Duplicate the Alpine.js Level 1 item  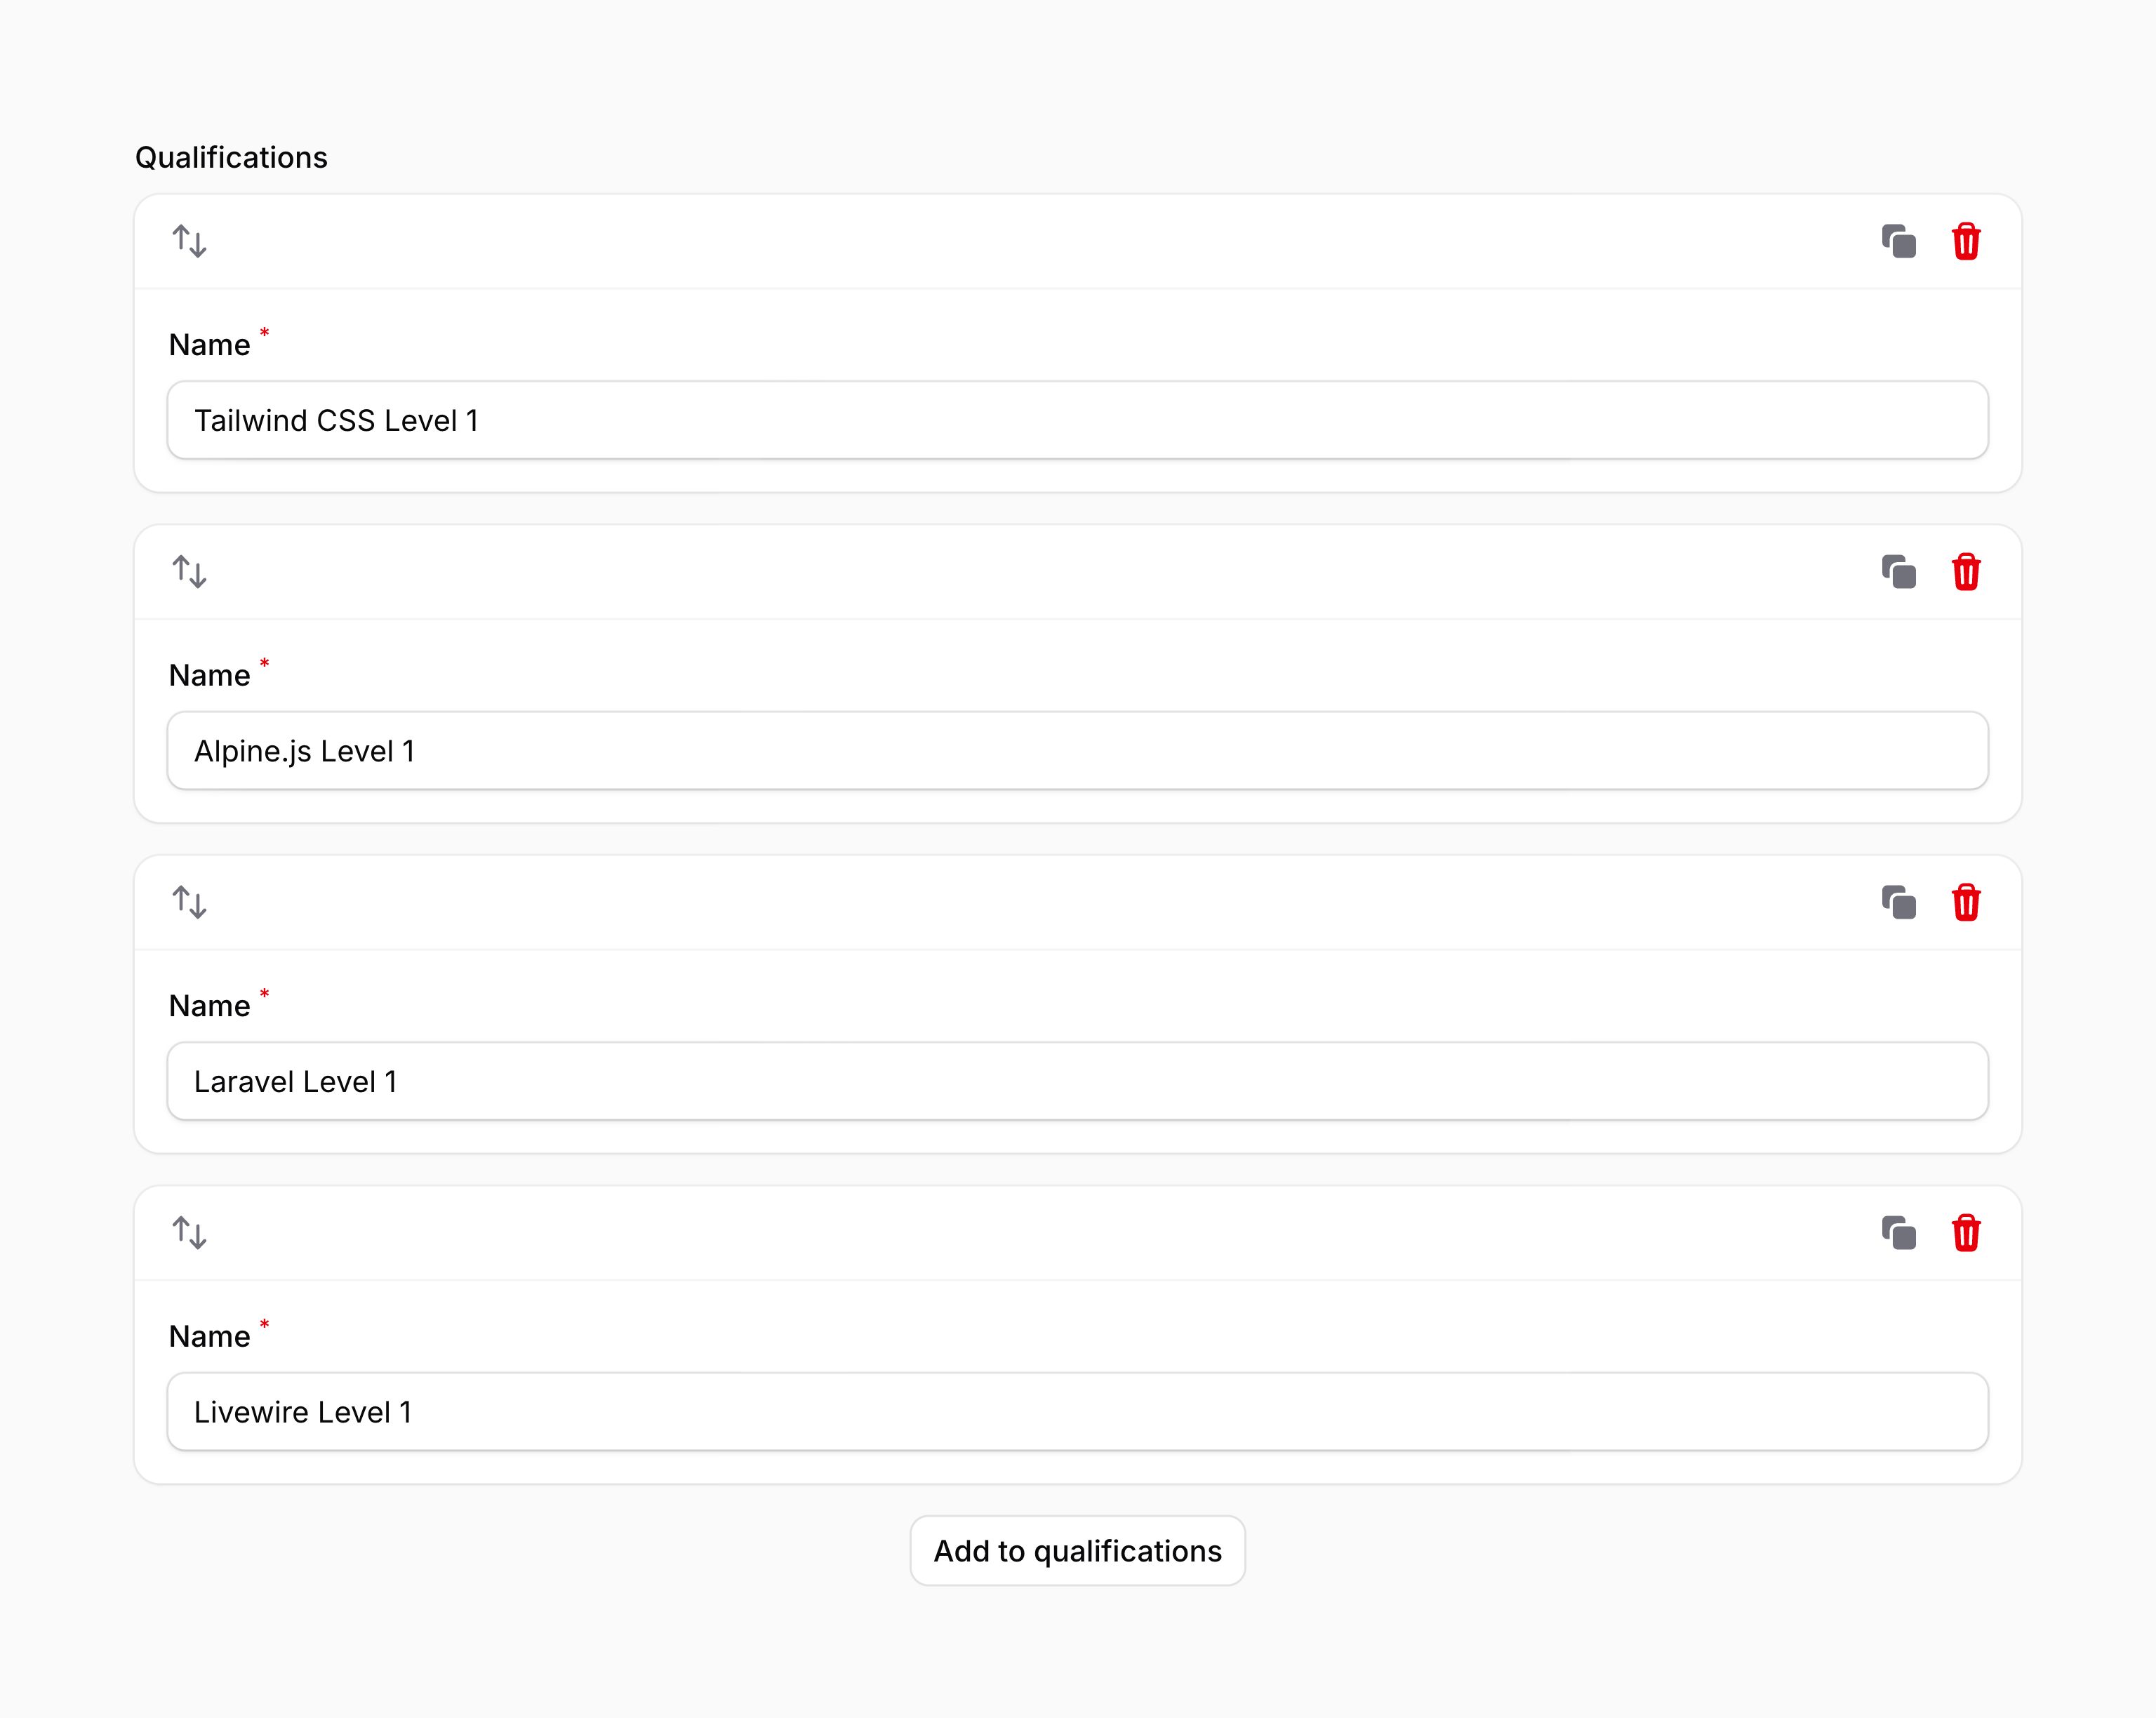point(1898,572)
